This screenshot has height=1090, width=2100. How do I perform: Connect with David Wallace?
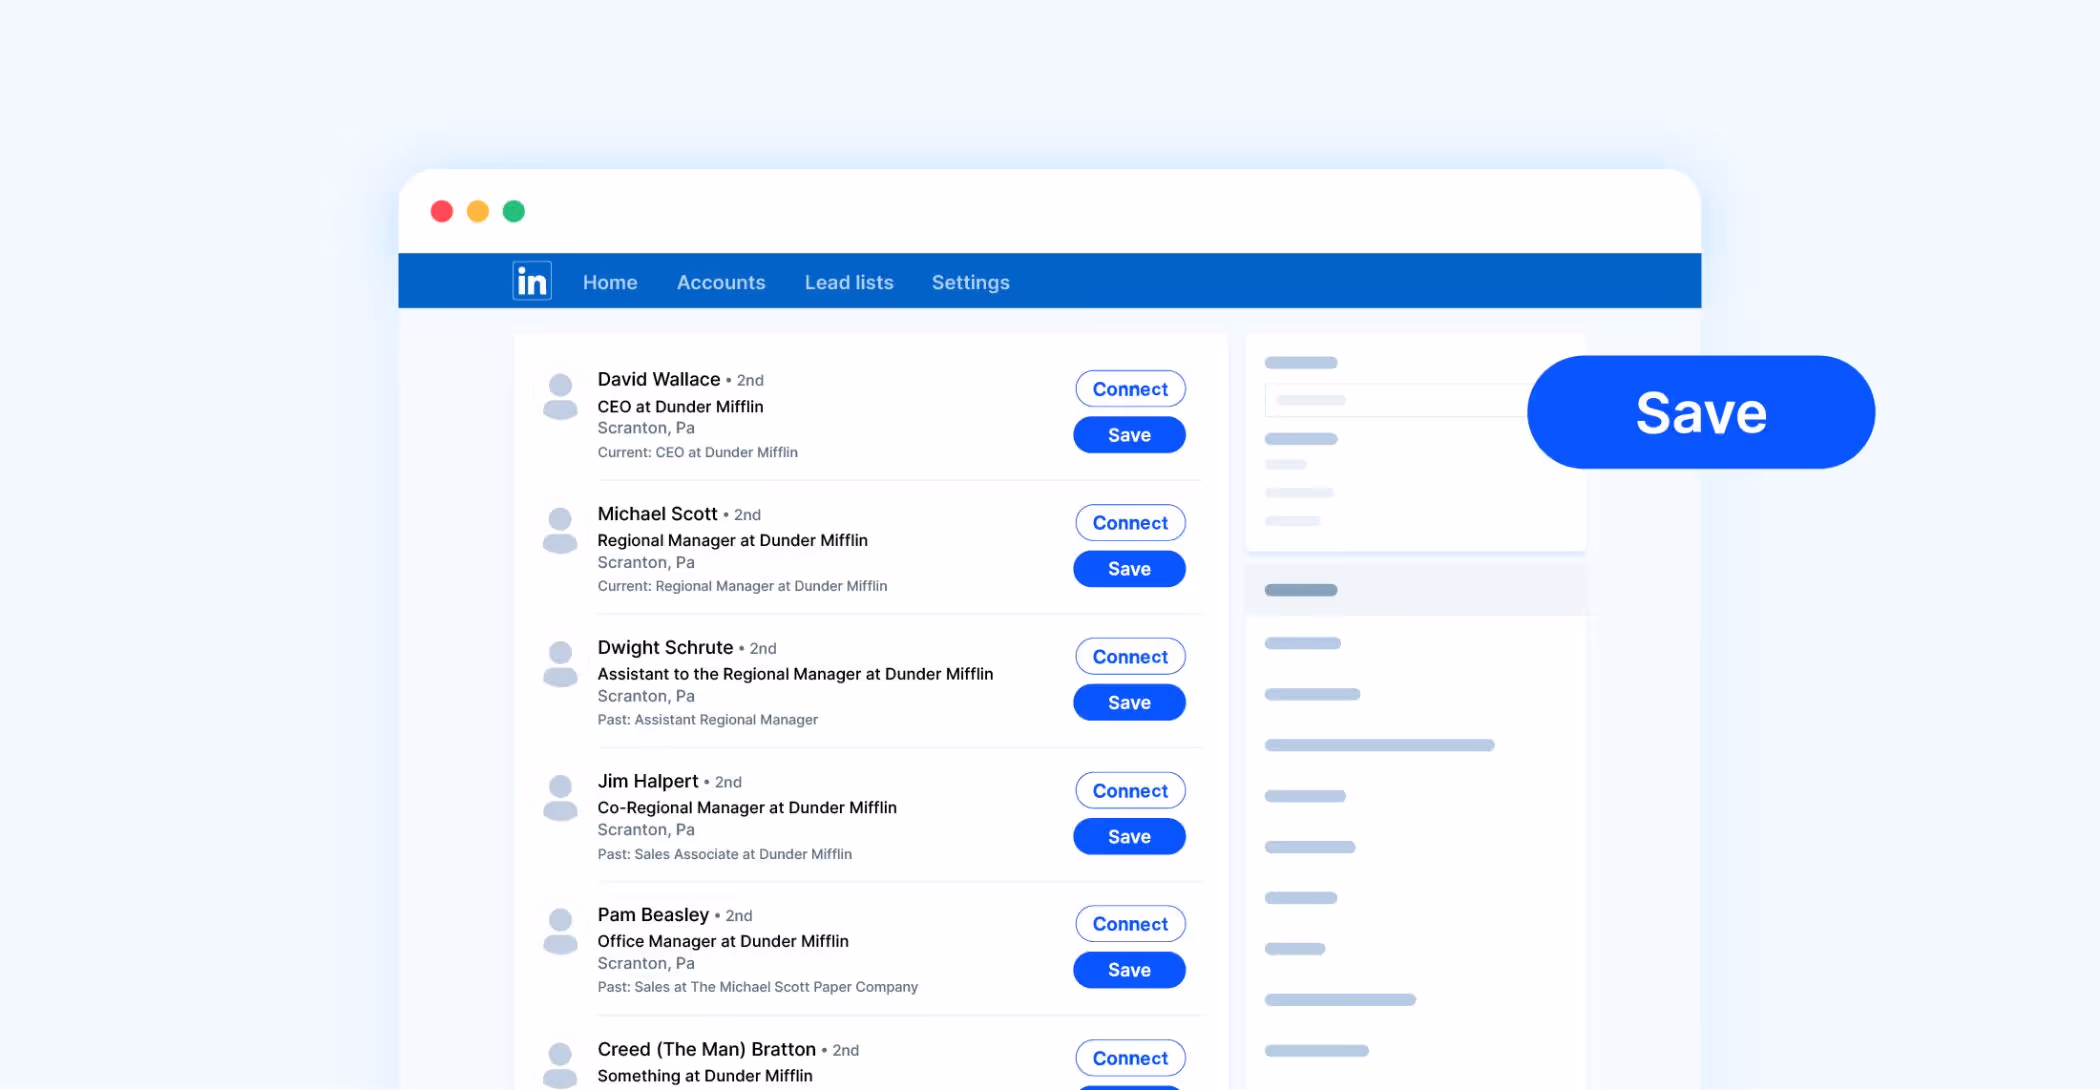pyautogui.click(x=1130, y=389)
